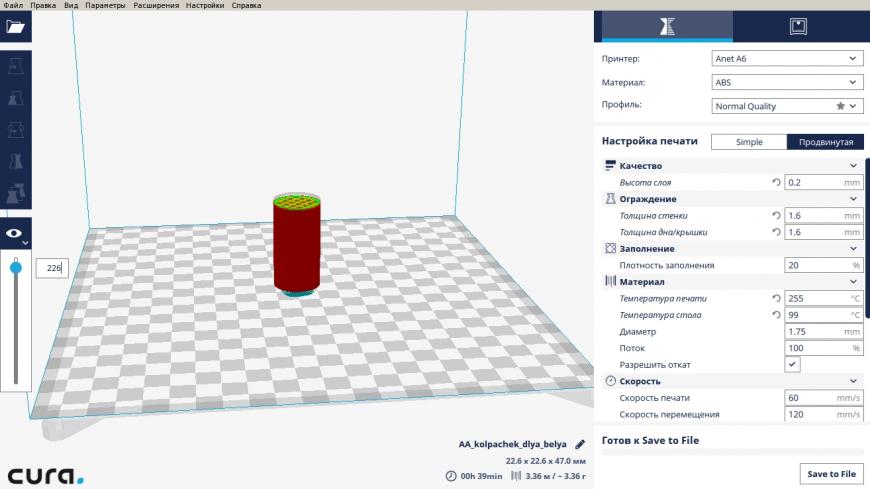Click the Скорость печати value field
Screen dimensions: 870x489
pyautogui.click(x=823, y=397)
